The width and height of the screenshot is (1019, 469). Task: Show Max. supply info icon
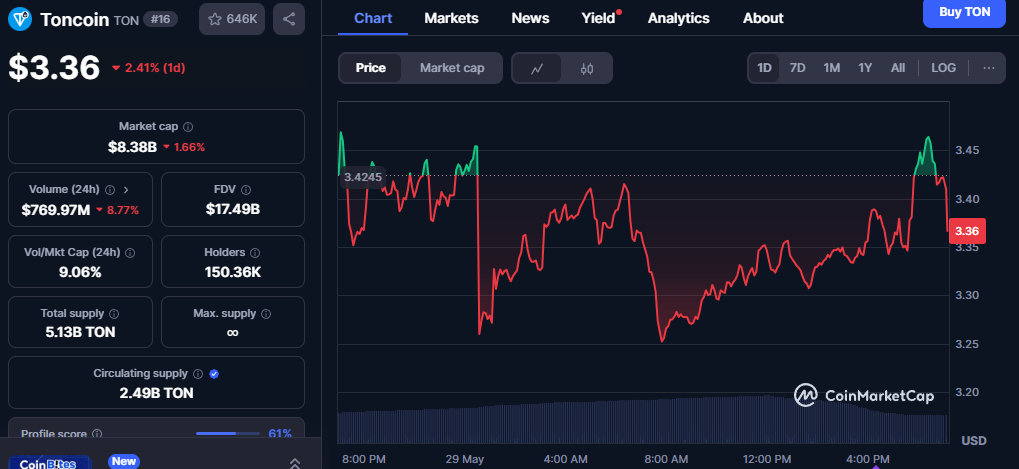(x=266, y=314)
